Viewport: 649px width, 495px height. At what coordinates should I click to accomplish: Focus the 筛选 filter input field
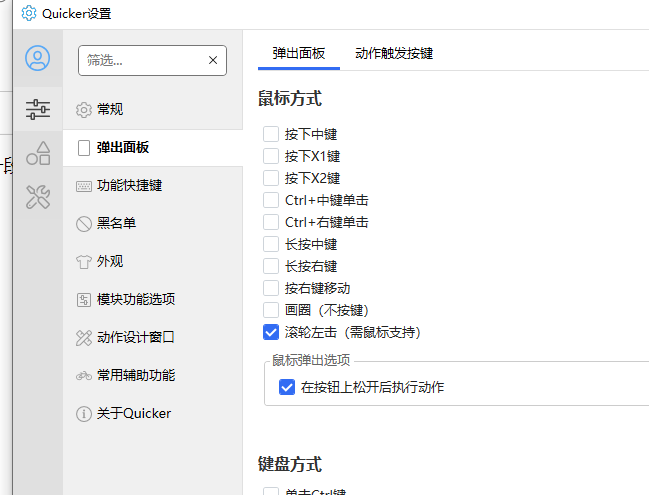click(x=152, y=60)
